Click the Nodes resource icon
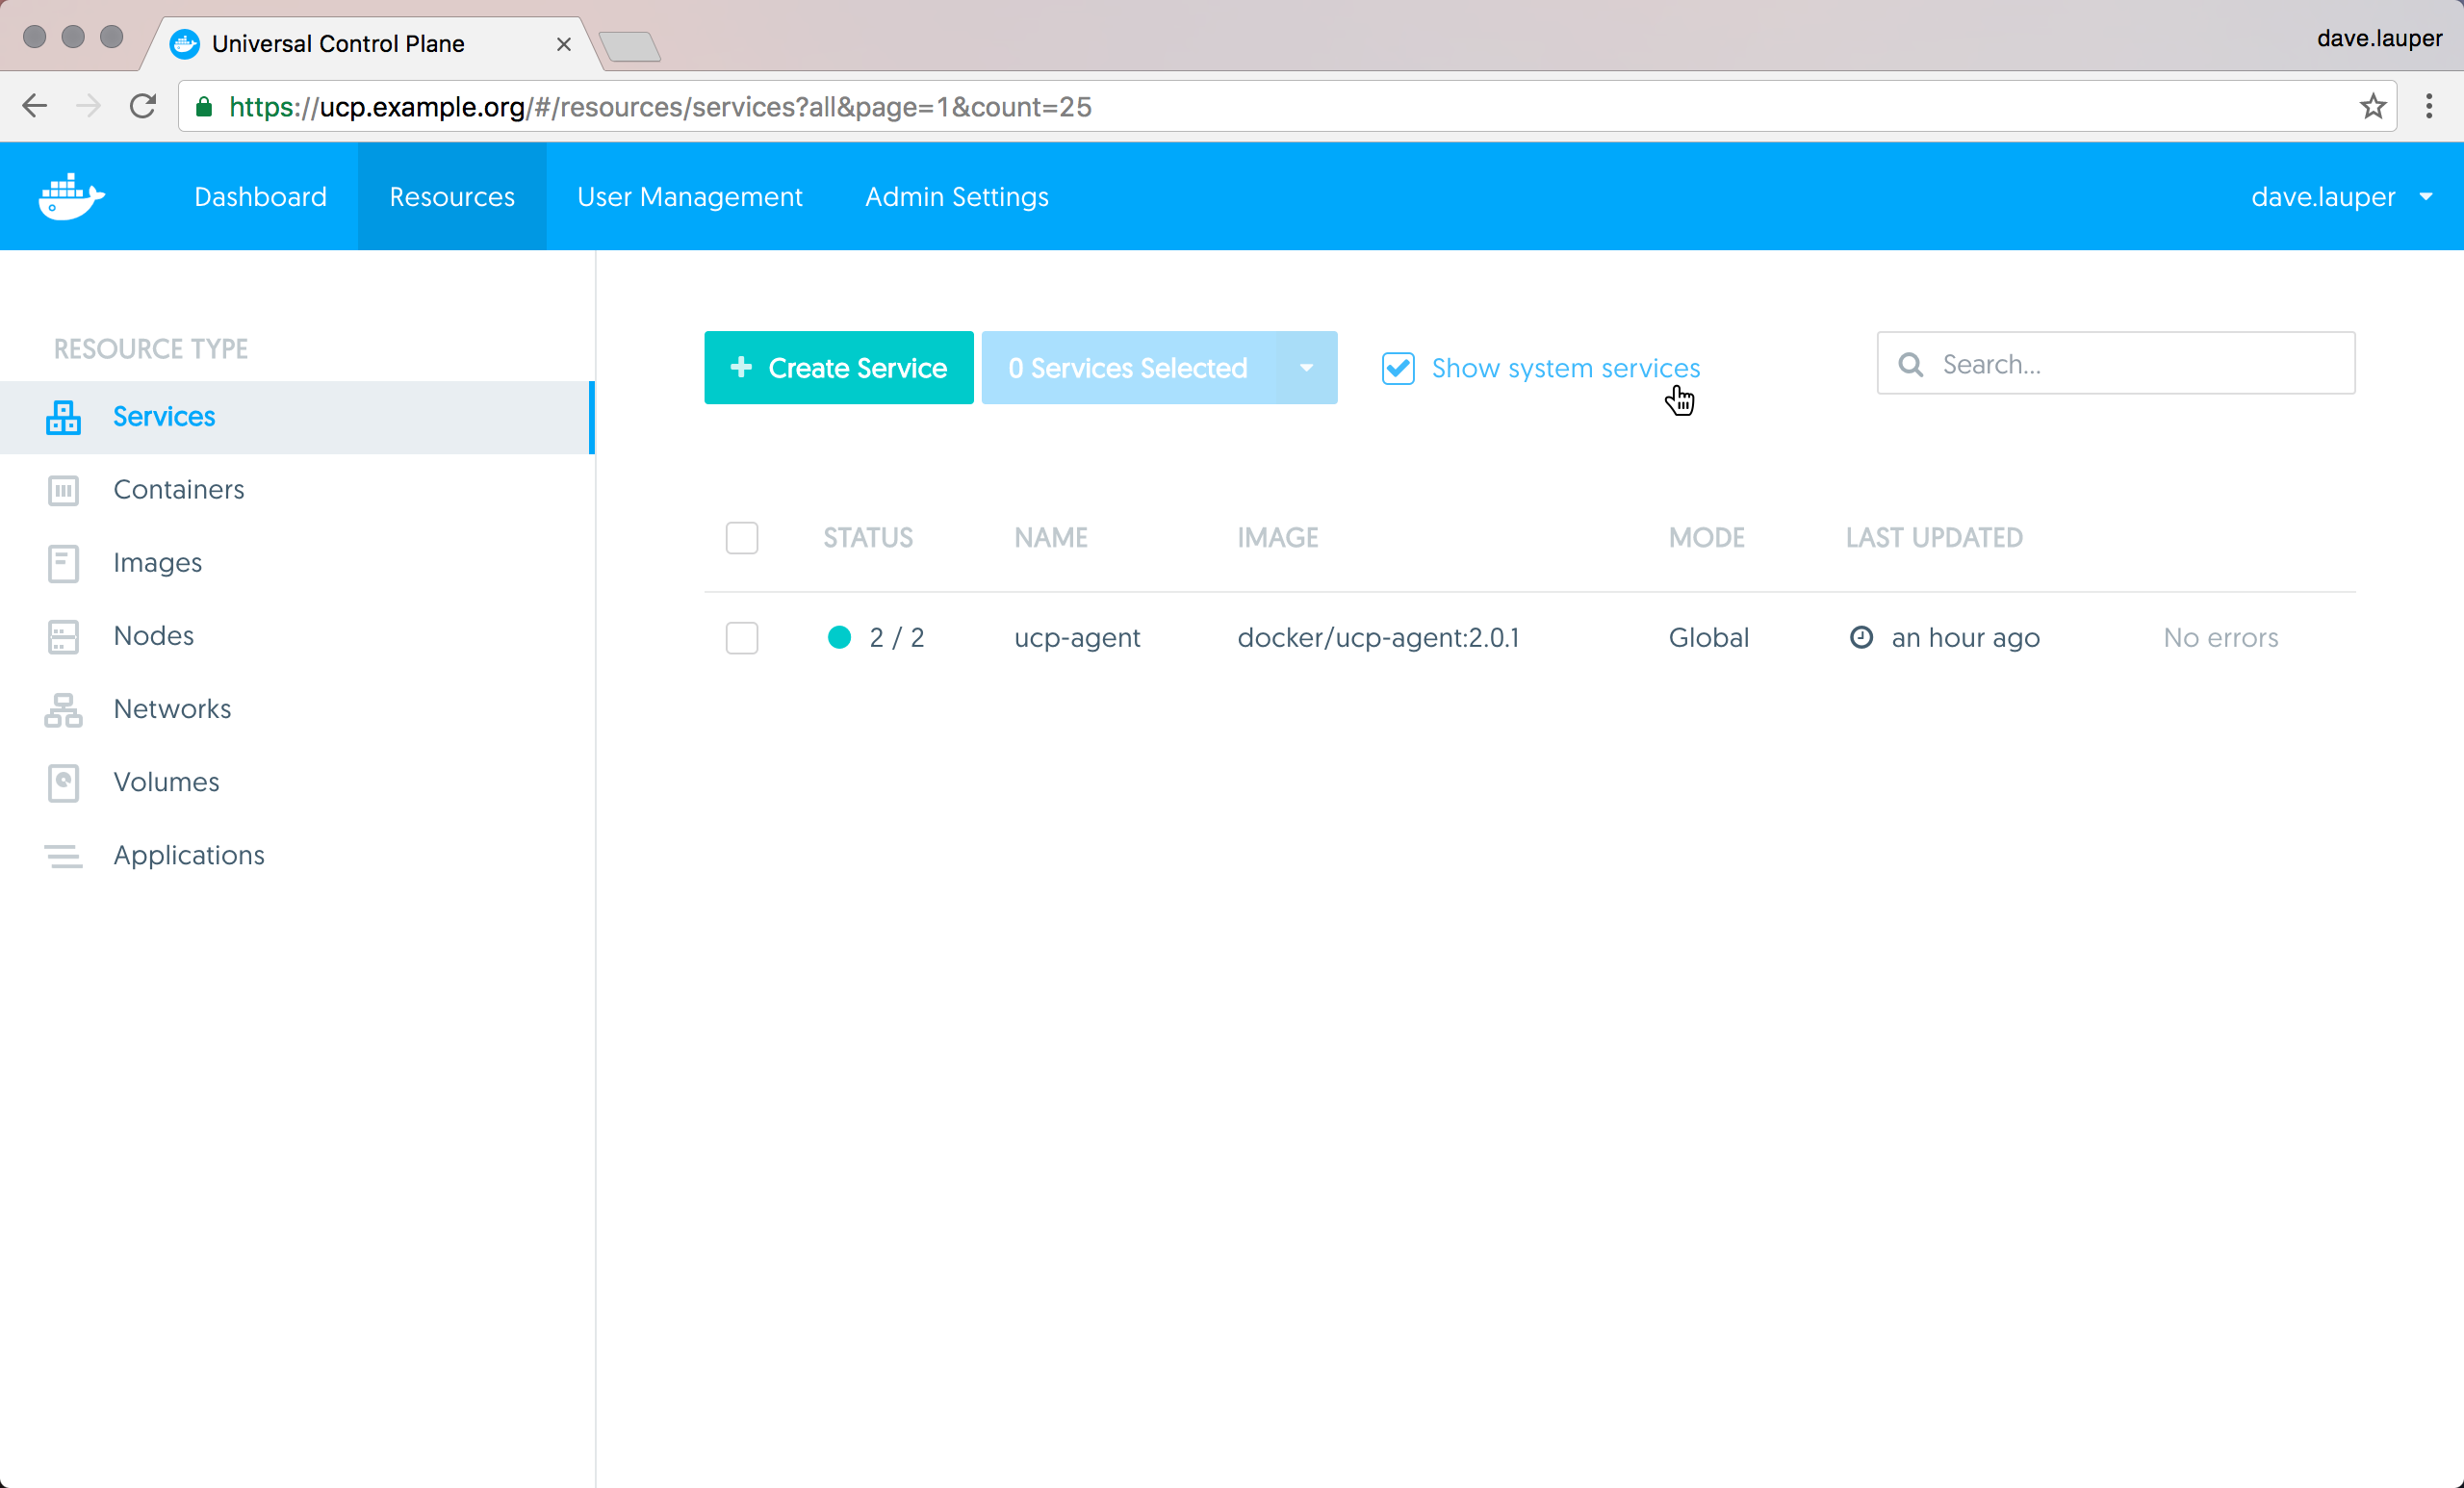 pyautogui.click(x=63, y=636)
